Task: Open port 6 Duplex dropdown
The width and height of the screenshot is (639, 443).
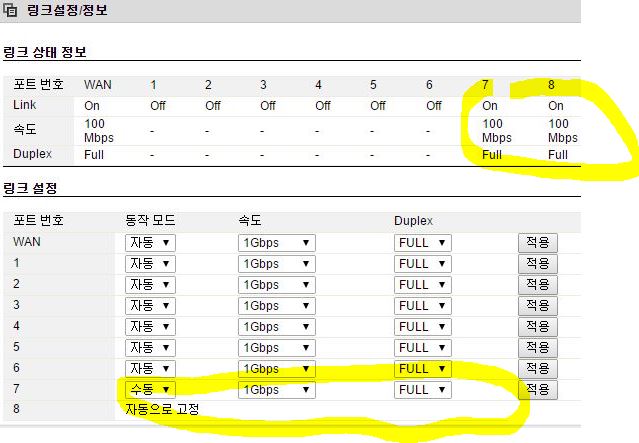Action: point(422,369)
